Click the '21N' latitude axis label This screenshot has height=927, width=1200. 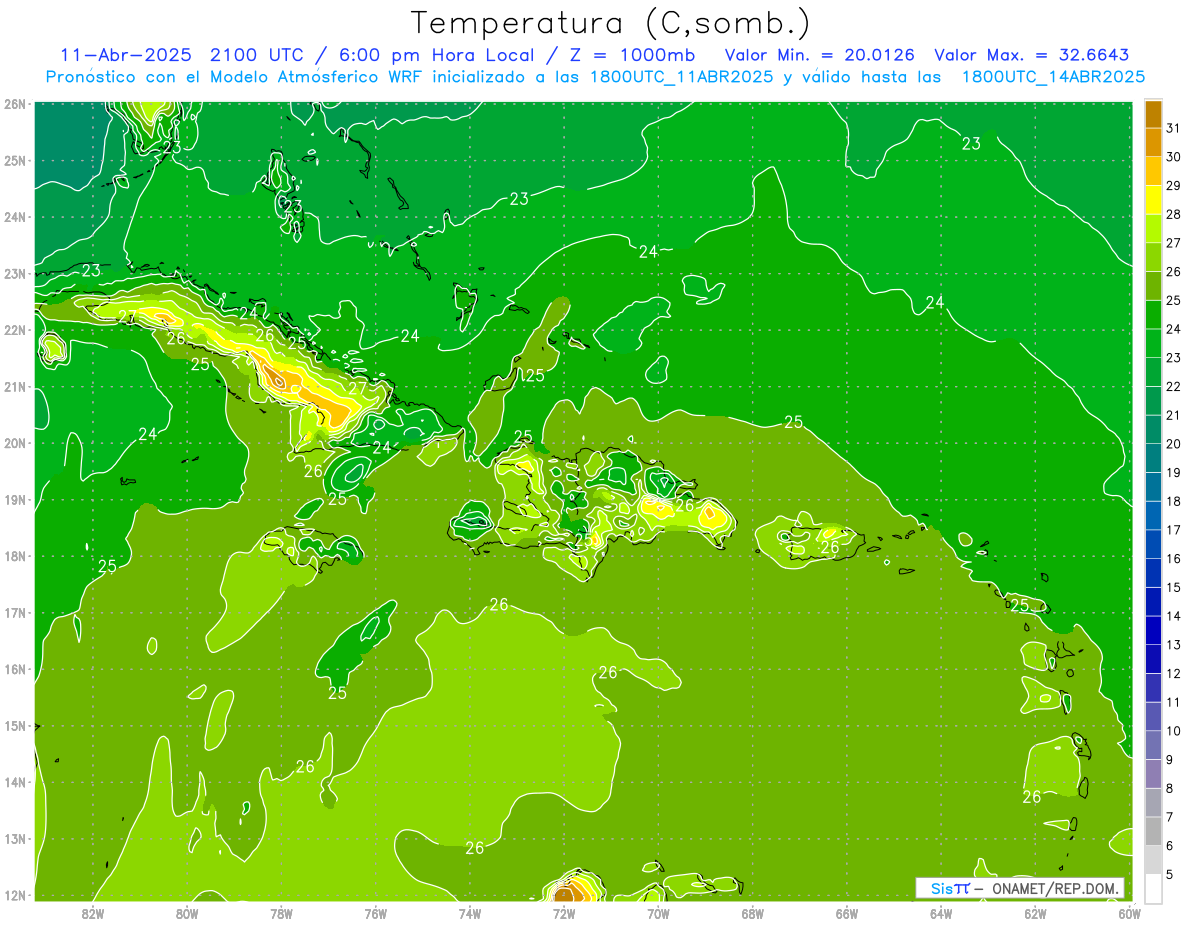pos(15,387)
